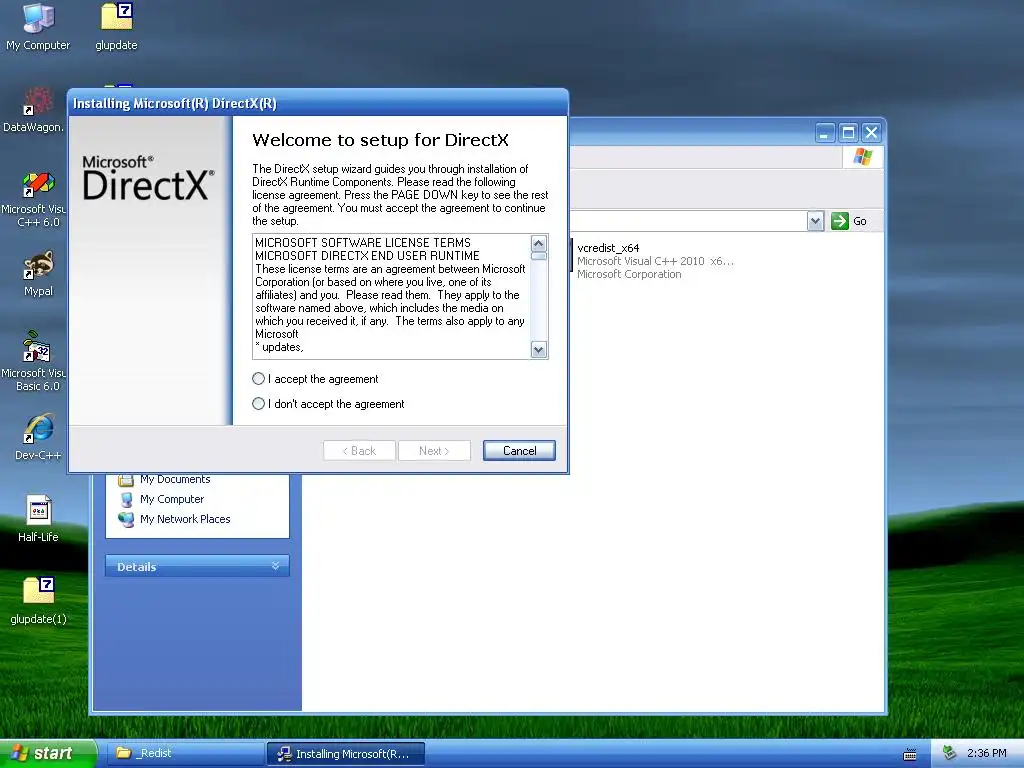The height and width of the screenshot is (768, 1024).
Task: Minimize the Explorer window
Action: point(825,133)
